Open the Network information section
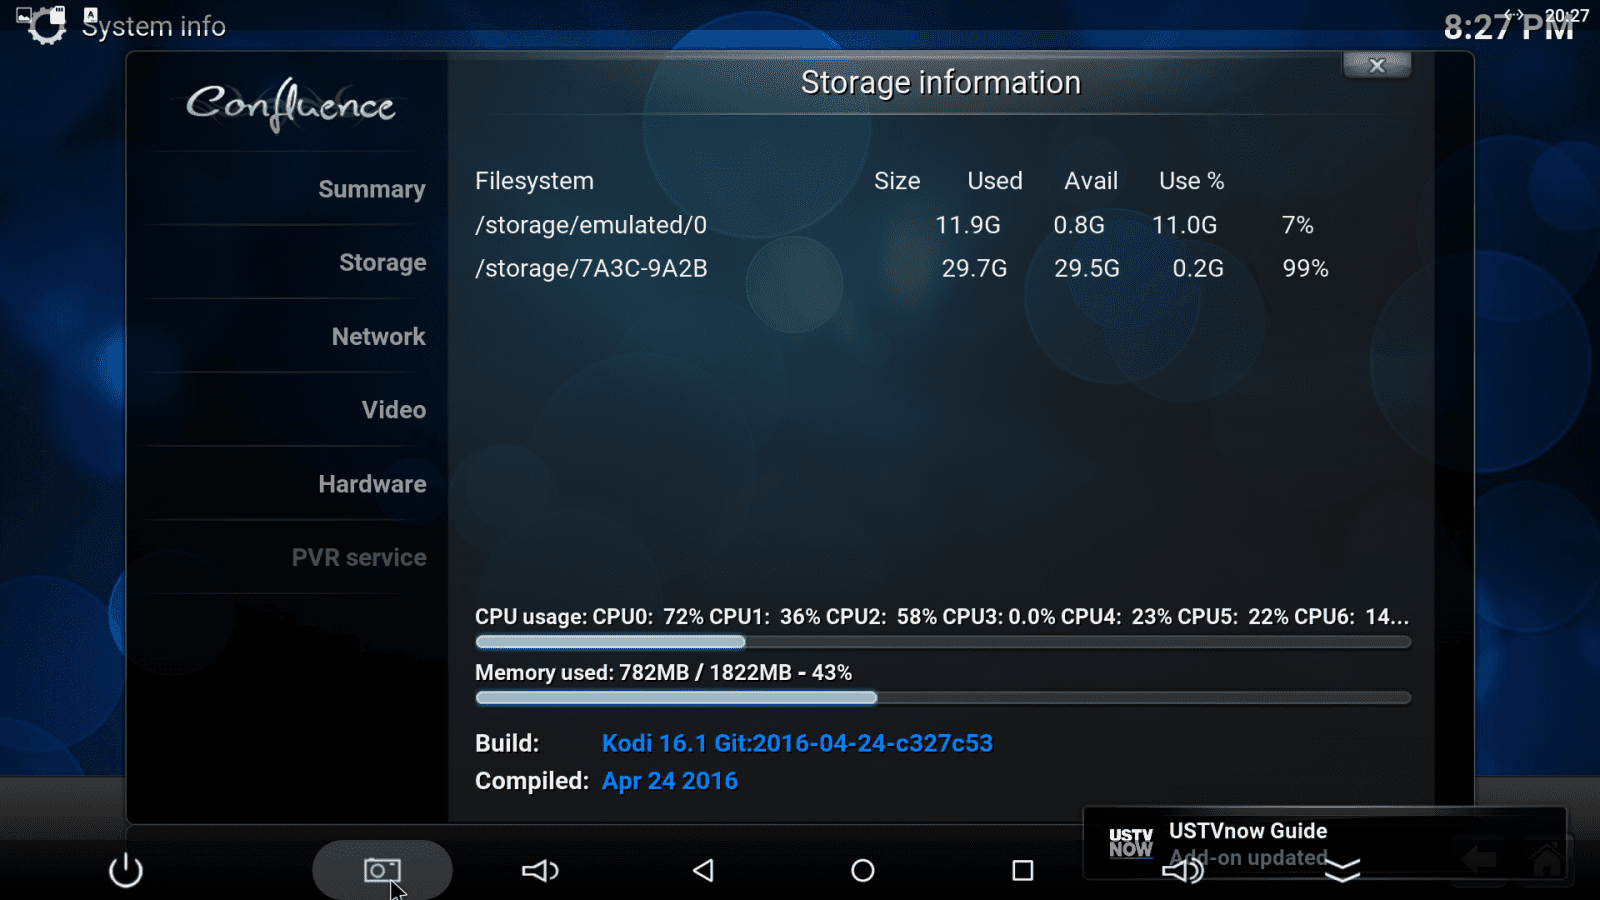Viewport: 1600px width, 900px height. click(x=378, y=336)
